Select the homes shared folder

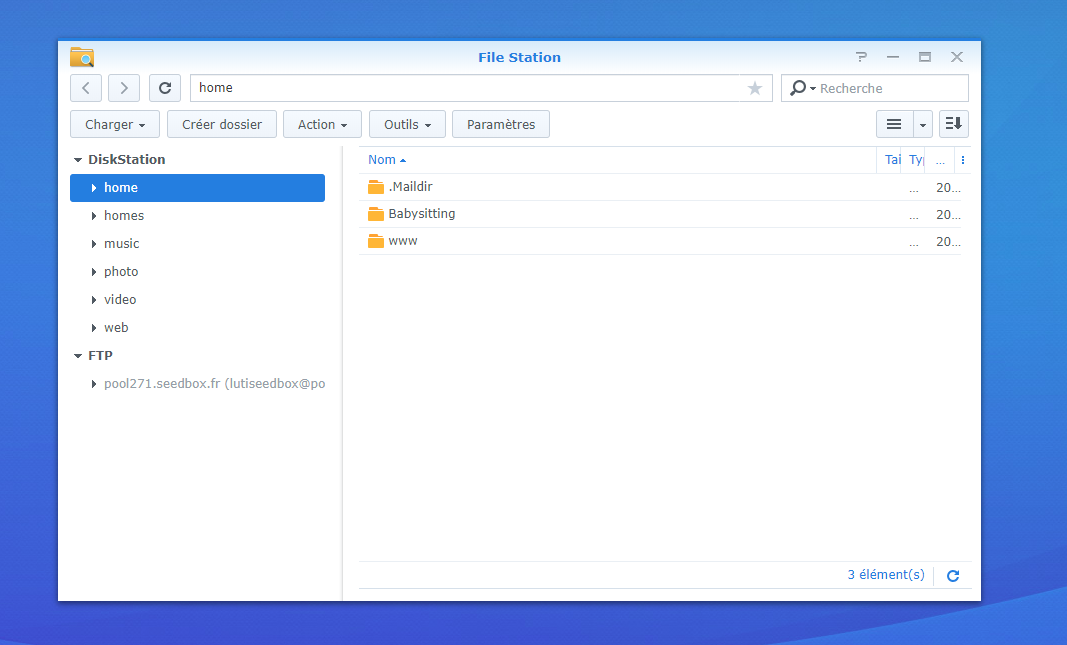point(124,216)
